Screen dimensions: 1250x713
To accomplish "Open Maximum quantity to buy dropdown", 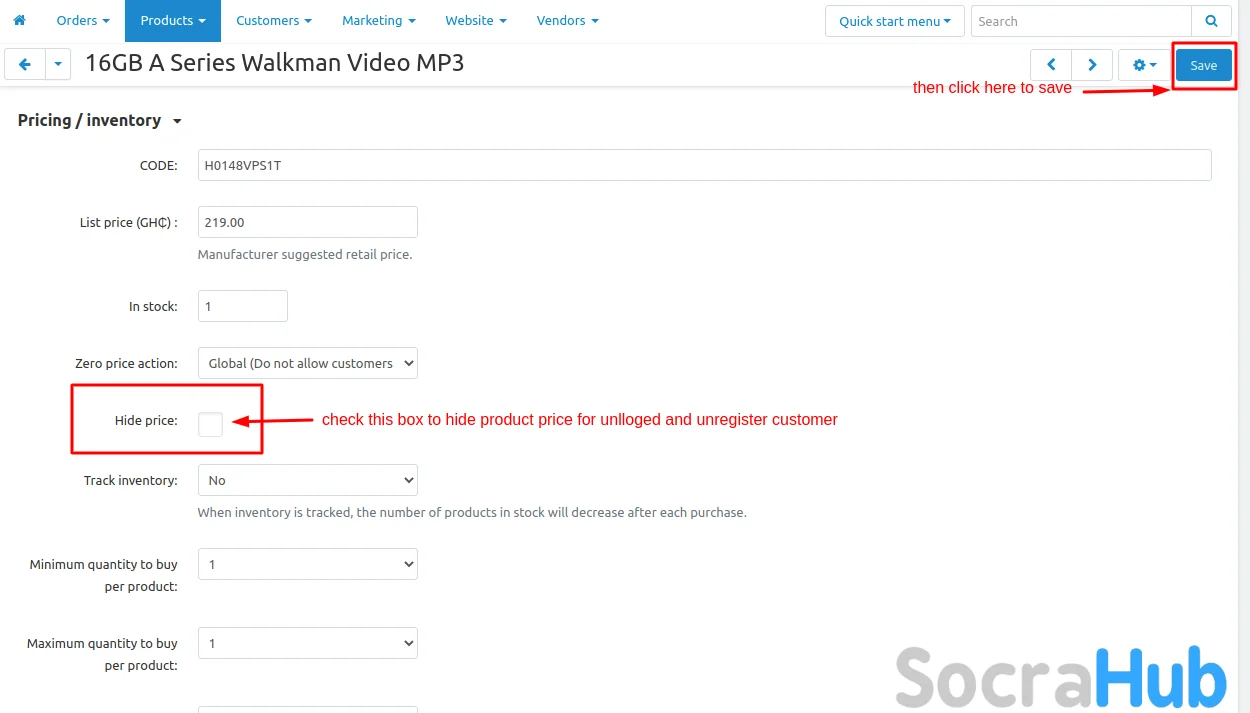I will click(x=307, y=643).
